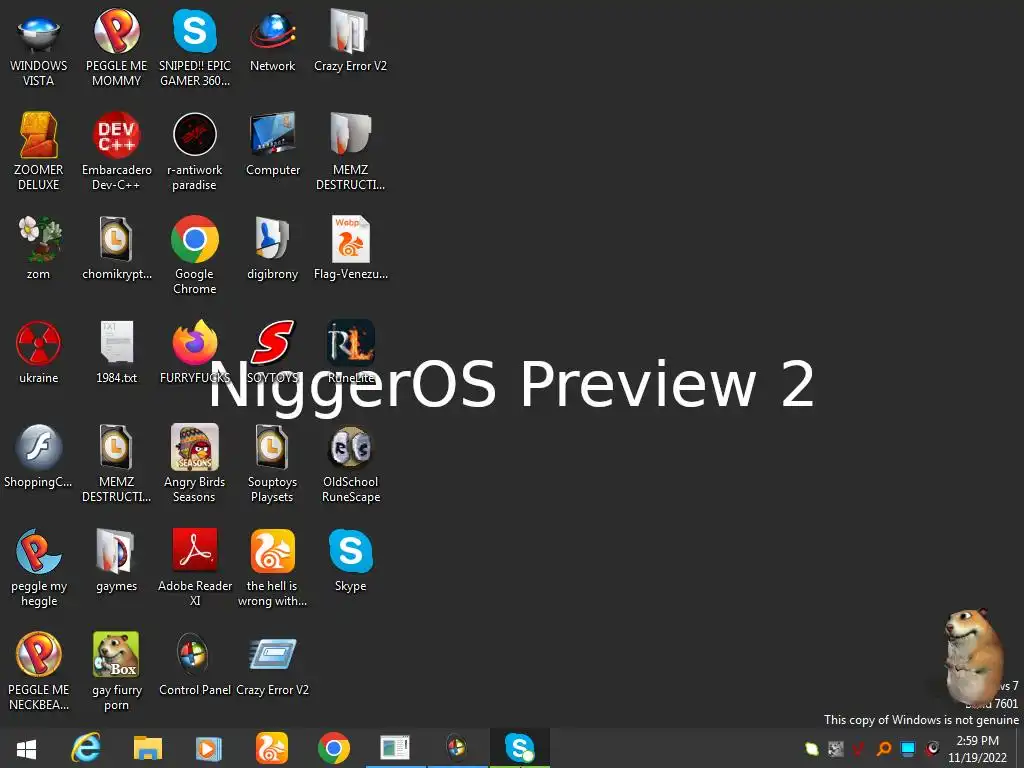The width and height of the screenshot is (1024, 768).
Task: Open File Explorer from the taskbar
Action: [148, 748]
